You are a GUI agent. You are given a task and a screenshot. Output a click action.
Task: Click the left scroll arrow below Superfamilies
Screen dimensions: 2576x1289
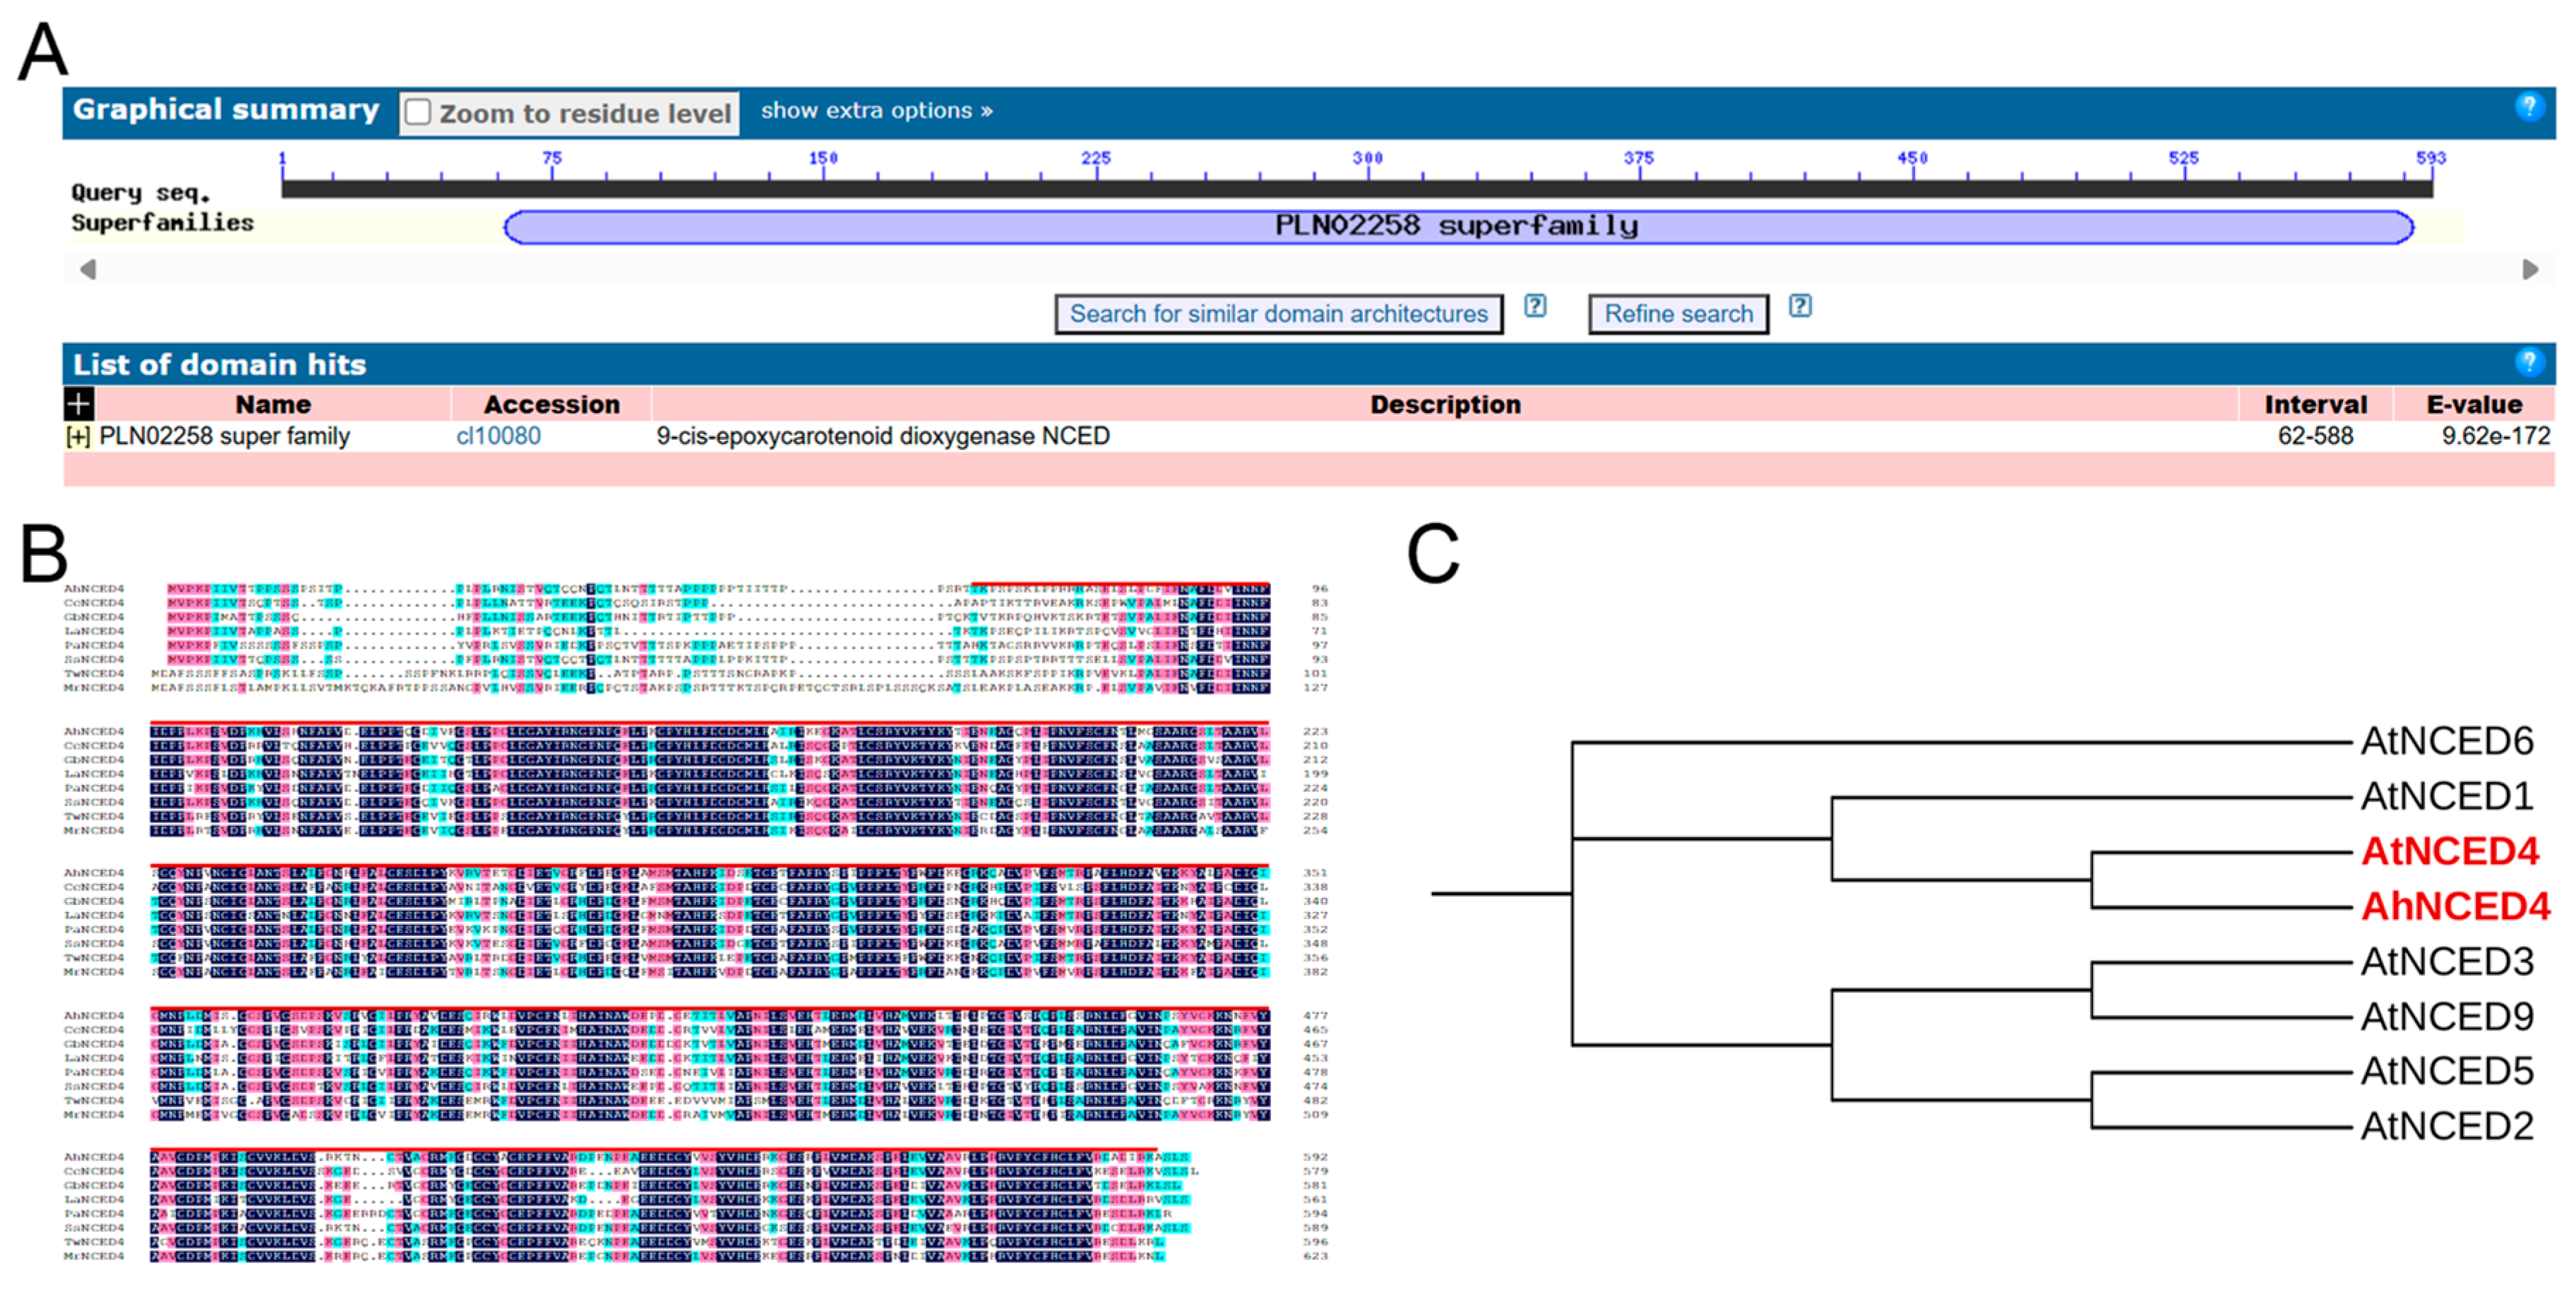click(x=88, y=269)
